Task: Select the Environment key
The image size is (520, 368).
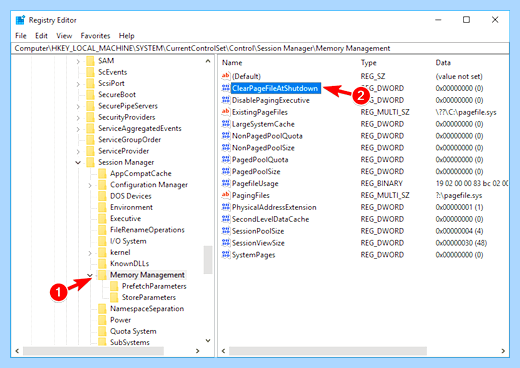Action: tap(131, 207)
